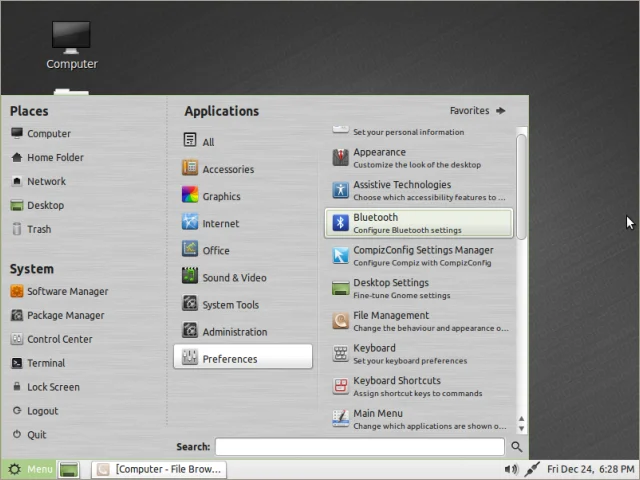Click the Show Desktop panel icon

[69, 469]
